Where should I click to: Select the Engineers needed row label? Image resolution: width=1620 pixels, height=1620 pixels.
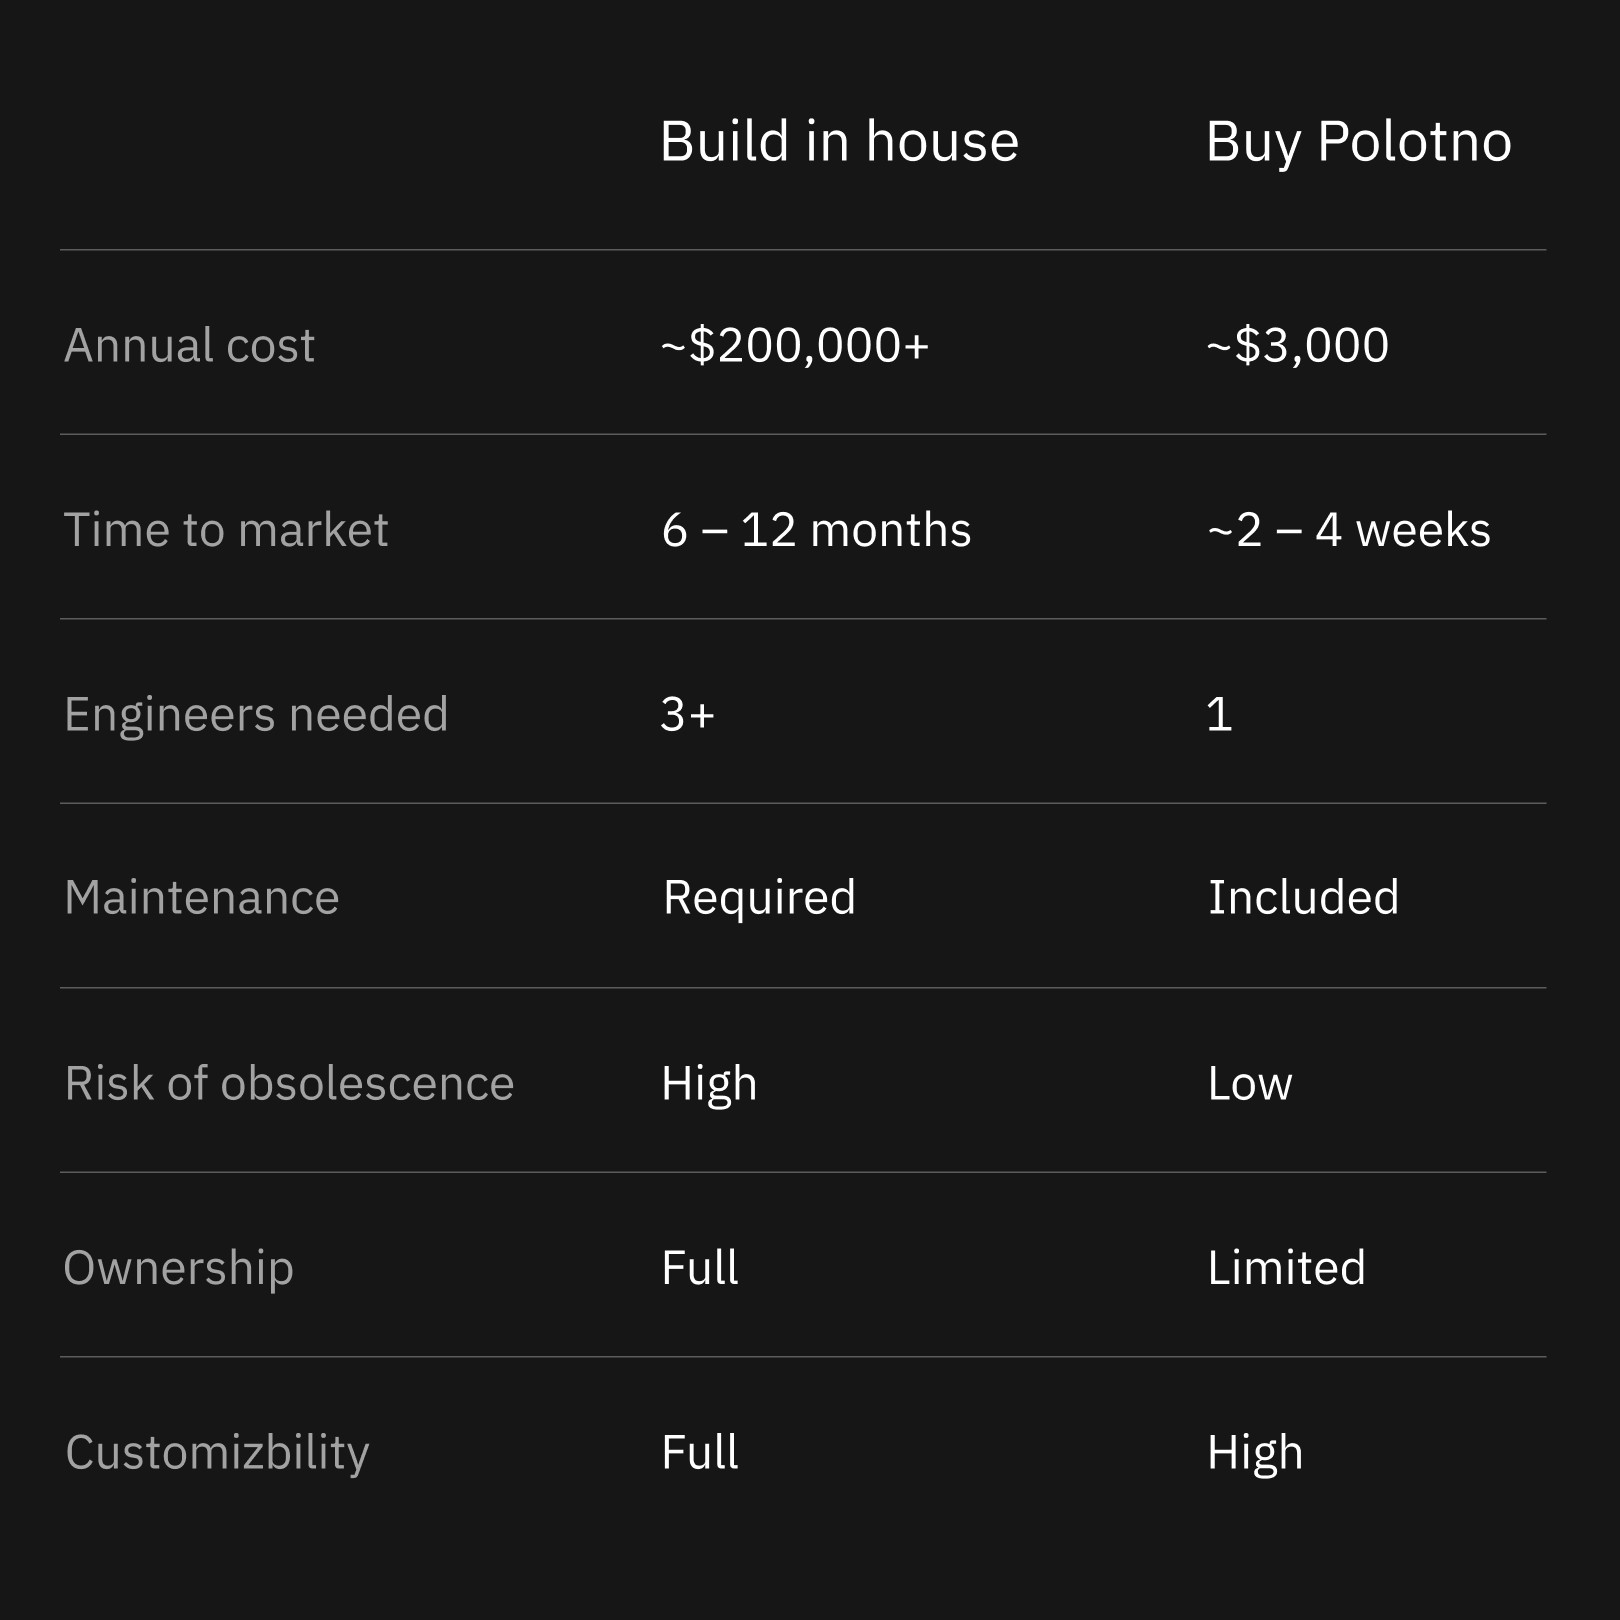[x=256, y=716]
